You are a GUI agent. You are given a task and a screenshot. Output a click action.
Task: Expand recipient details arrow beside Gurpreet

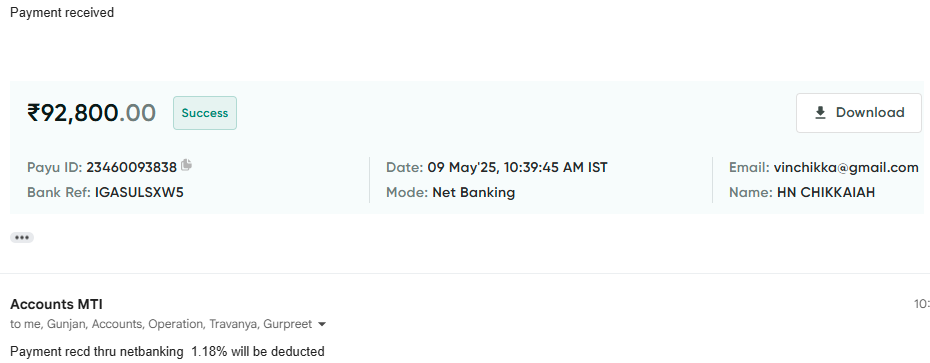pos(322,324)
